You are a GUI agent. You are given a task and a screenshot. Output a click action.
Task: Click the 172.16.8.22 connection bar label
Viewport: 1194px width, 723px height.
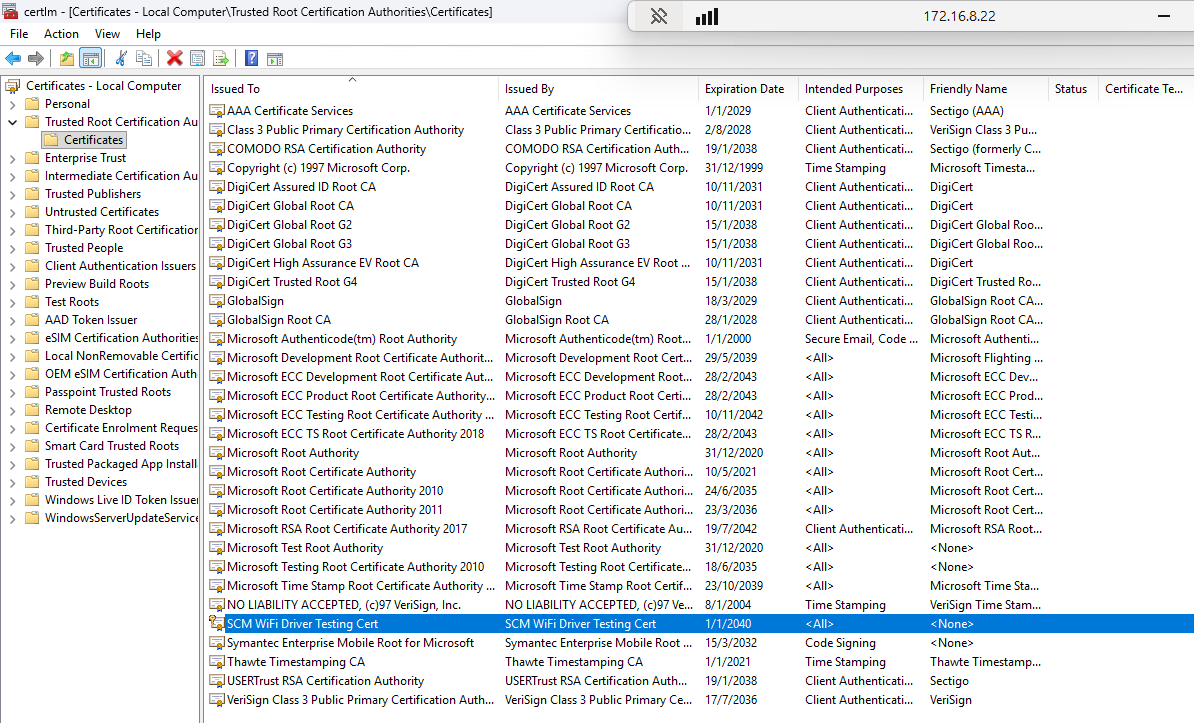click(959, 16)
